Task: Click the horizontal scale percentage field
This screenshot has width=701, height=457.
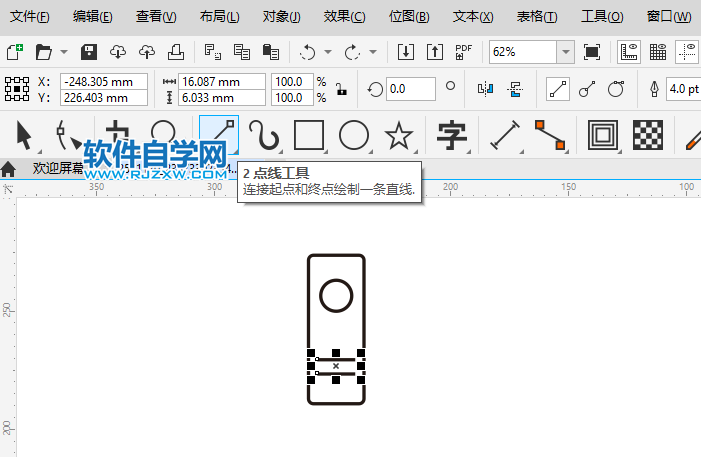Action: coord(292,81)
